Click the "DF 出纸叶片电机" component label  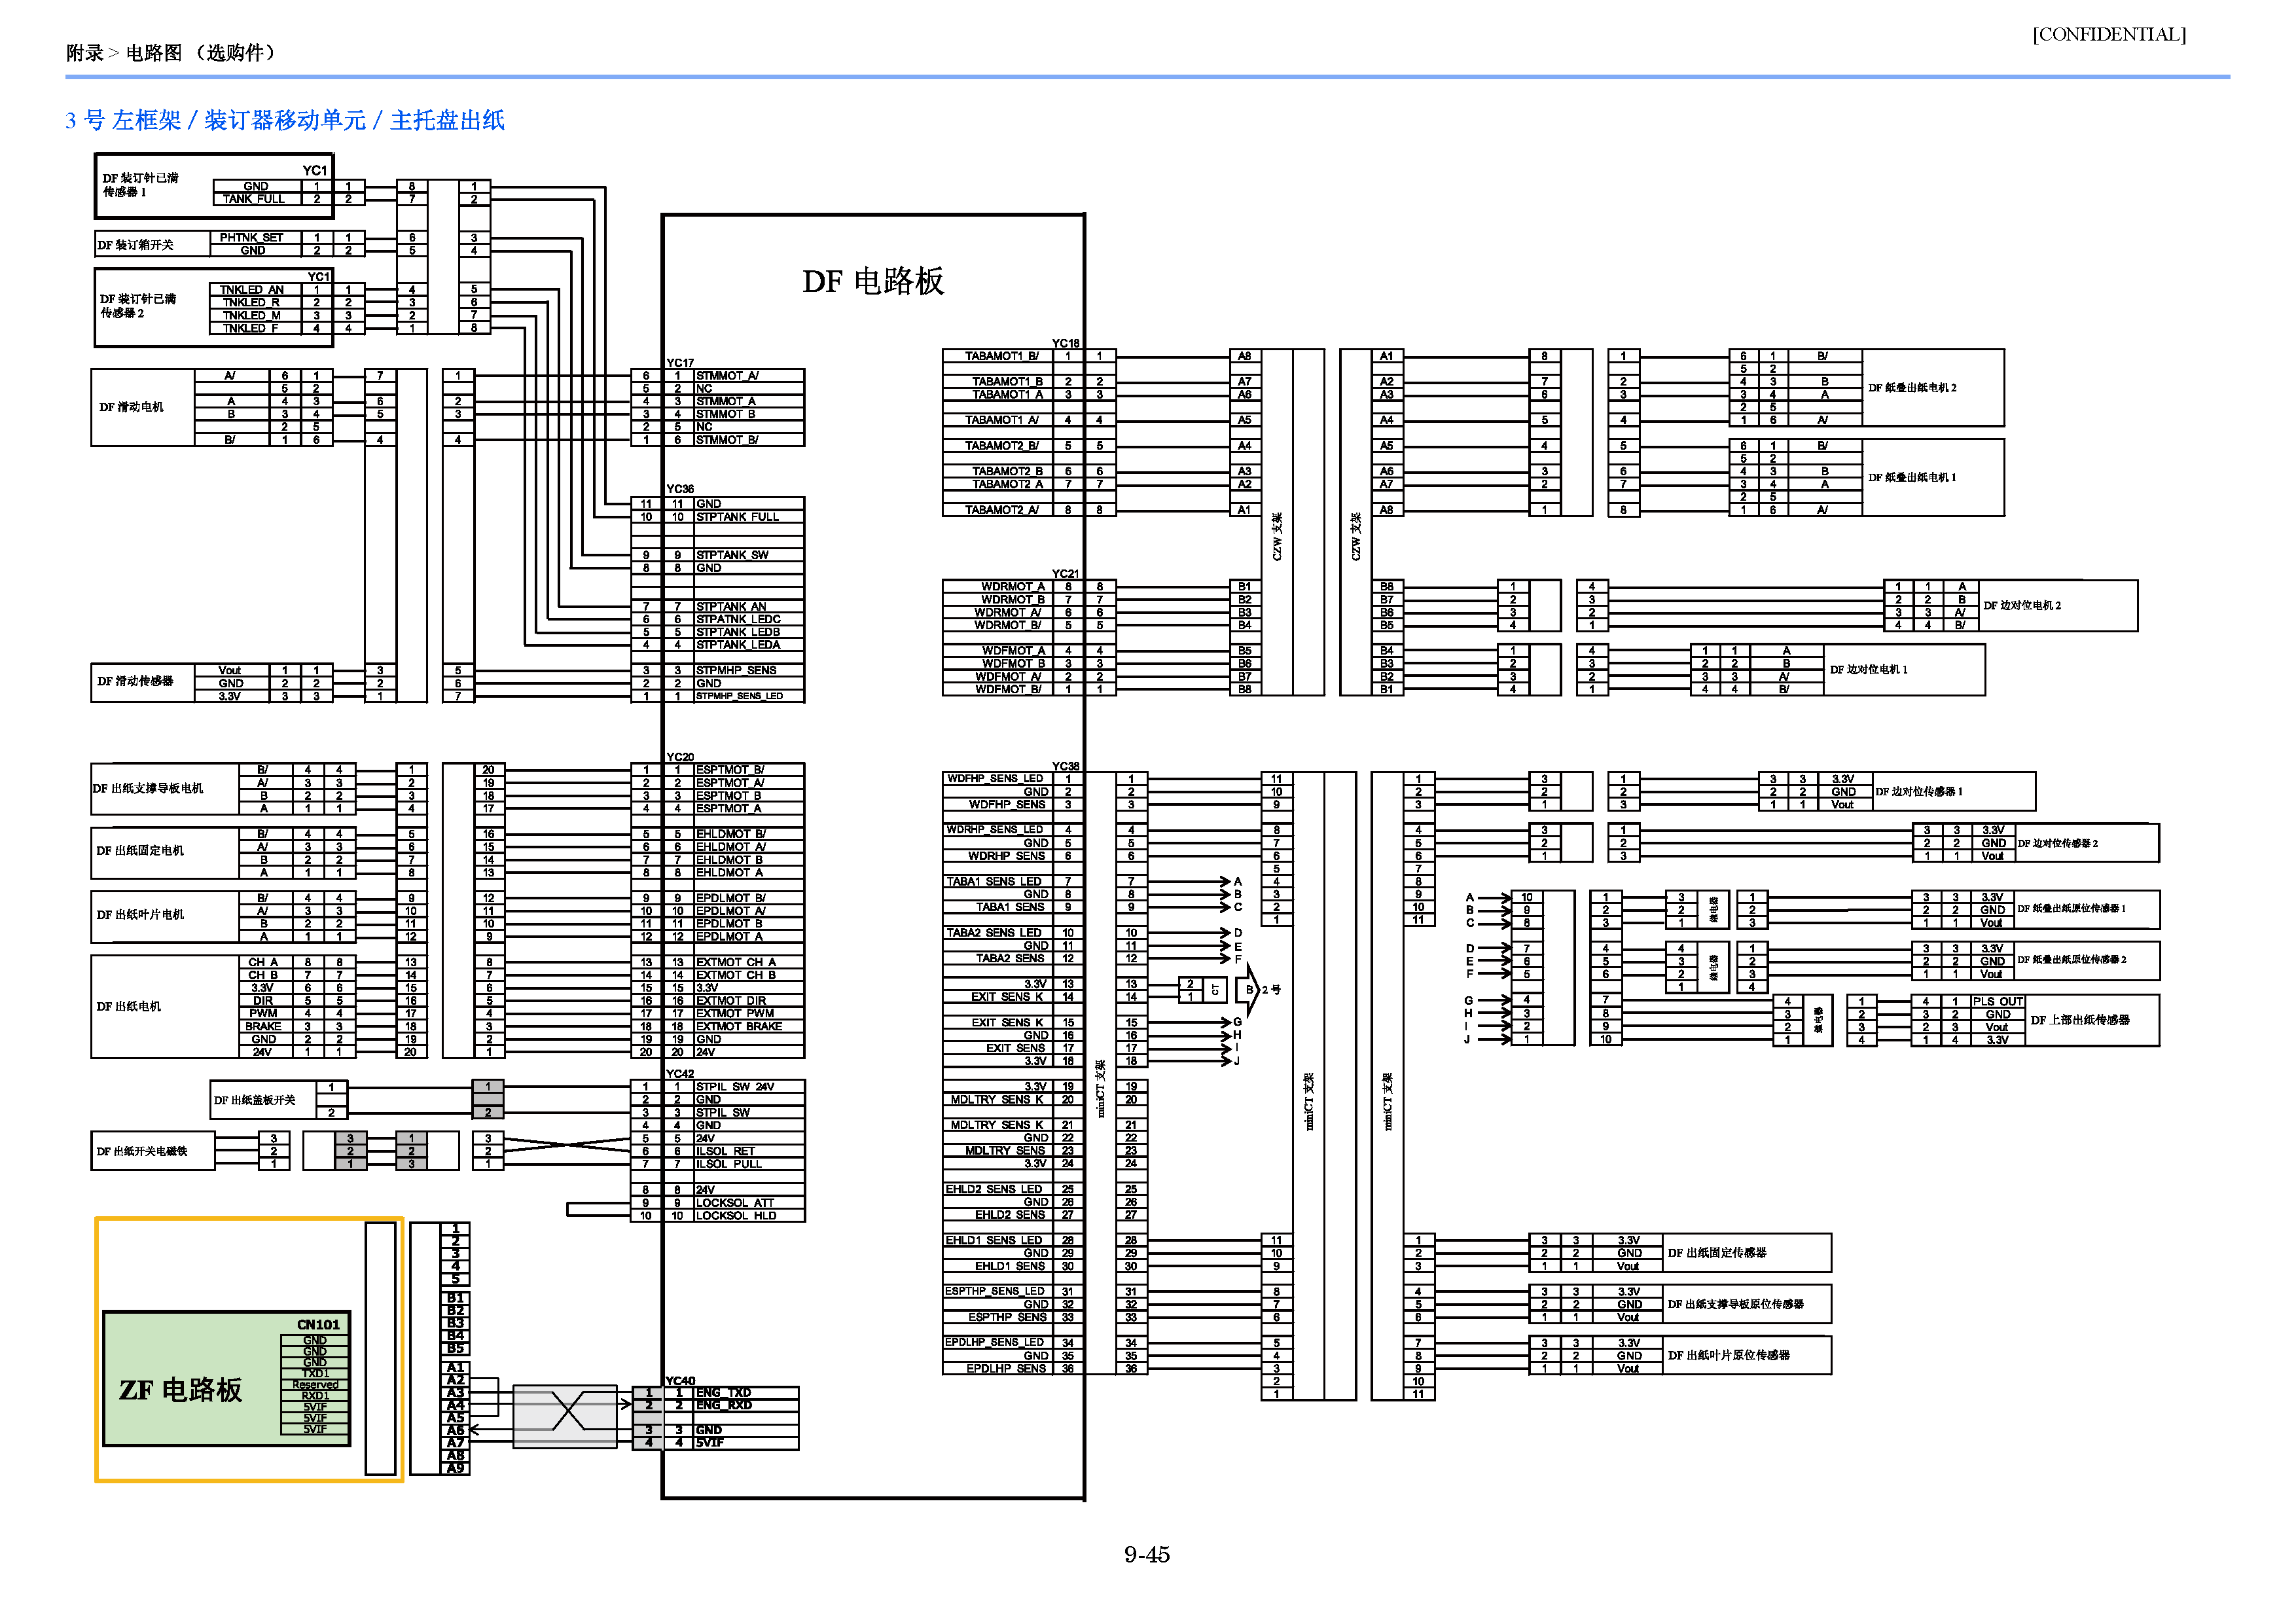pos(140,915)
